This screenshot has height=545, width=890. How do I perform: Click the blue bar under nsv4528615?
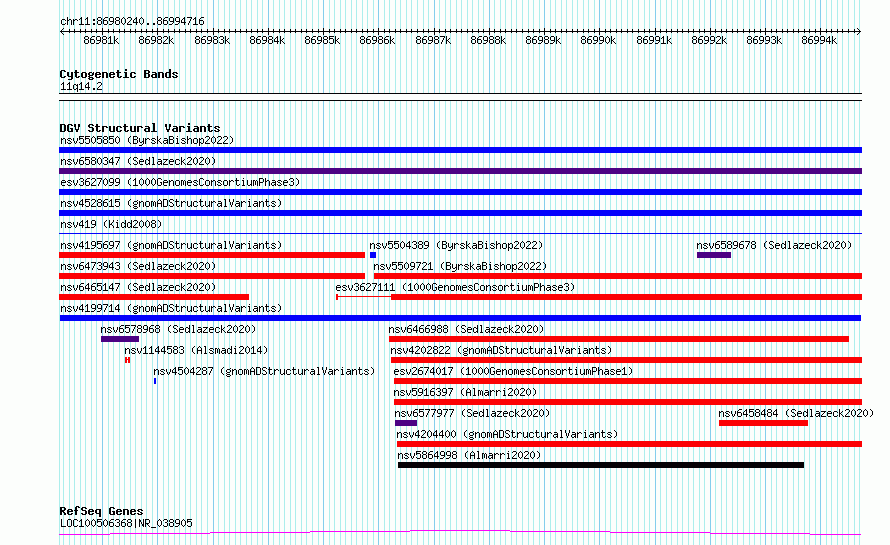coord(460,213)
